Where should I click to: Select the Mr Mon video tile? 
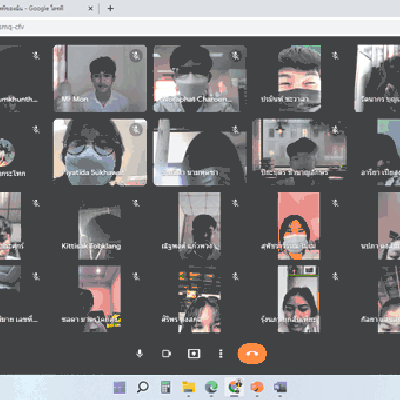(x=100, y=78)
